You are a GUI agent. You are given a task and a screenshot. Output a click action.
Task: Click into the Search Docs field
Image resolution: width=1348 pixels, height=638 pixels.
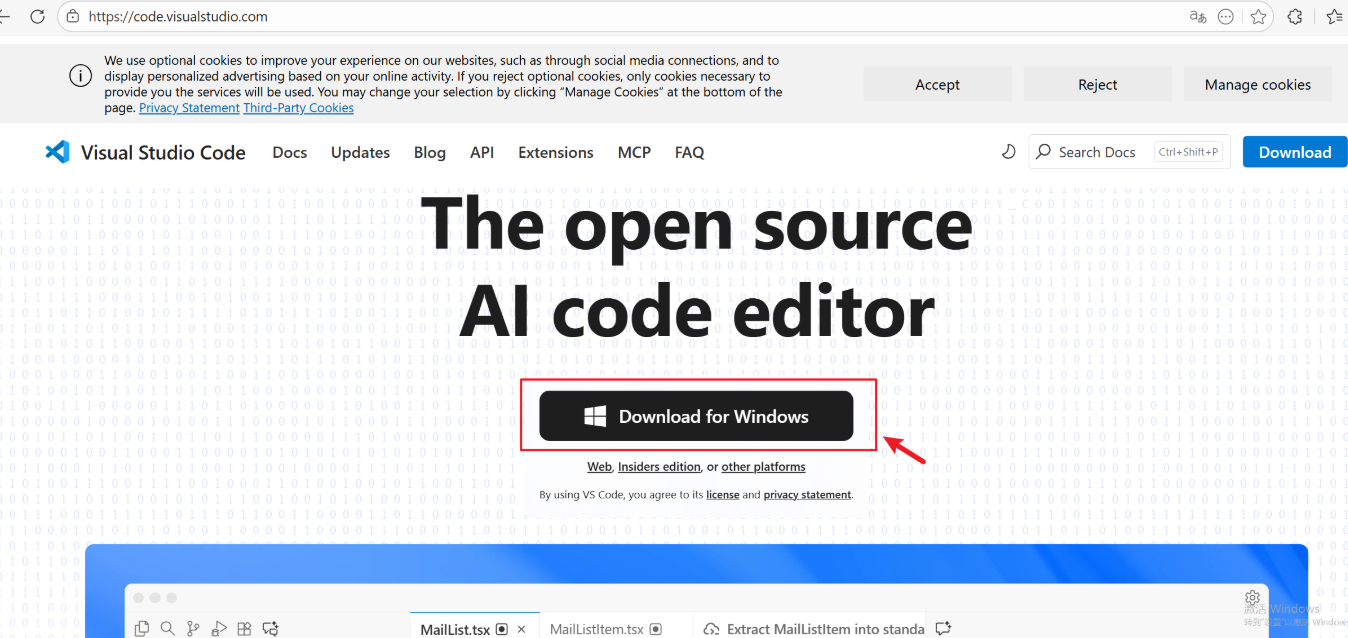pos(1129,152)
